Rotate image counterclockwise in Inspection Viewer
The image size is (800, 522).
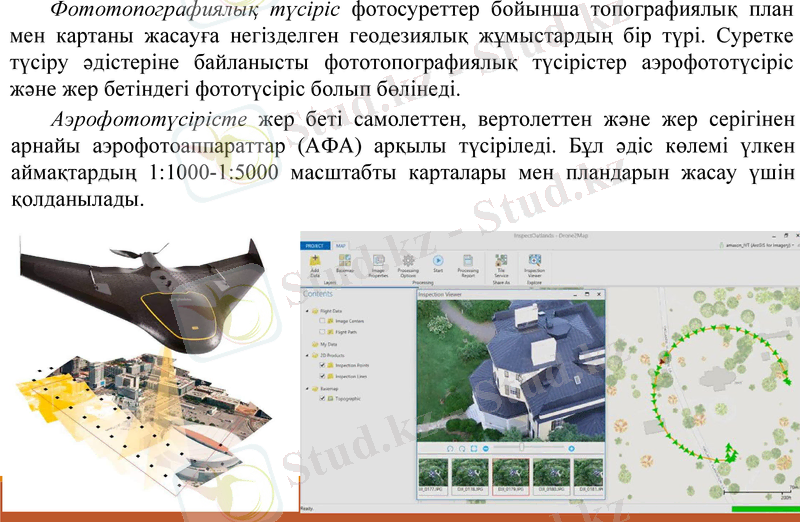(450, 449)
